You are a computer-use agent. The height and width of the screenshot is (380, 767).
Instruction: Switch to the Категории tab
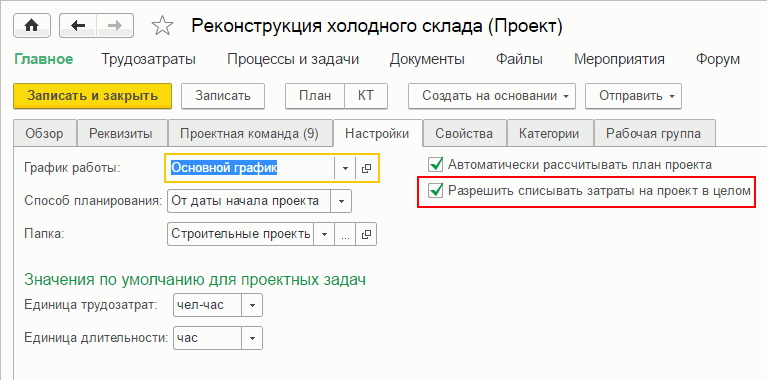tap(549, 133)
